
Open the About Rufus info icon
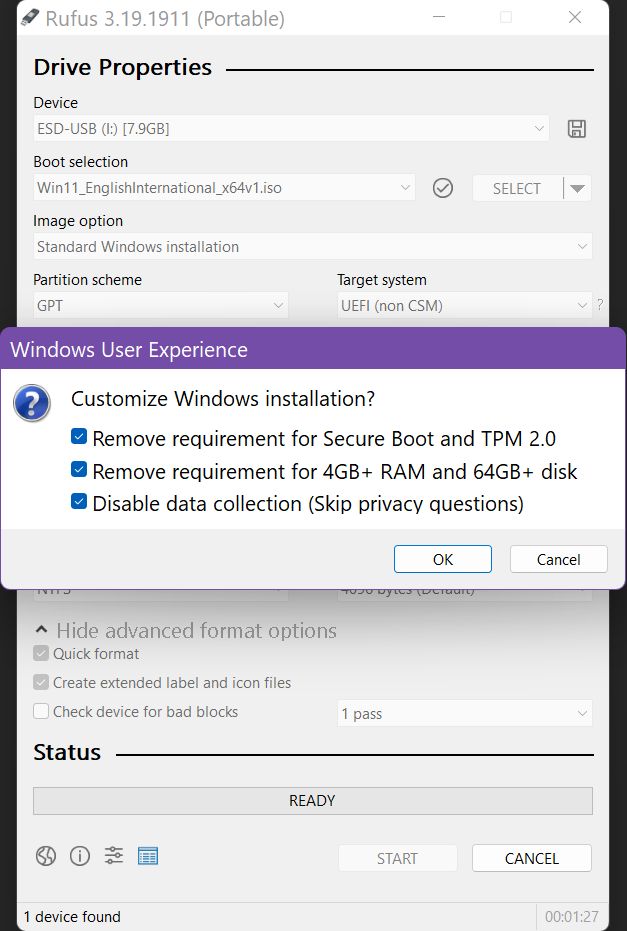pos(79,856)
